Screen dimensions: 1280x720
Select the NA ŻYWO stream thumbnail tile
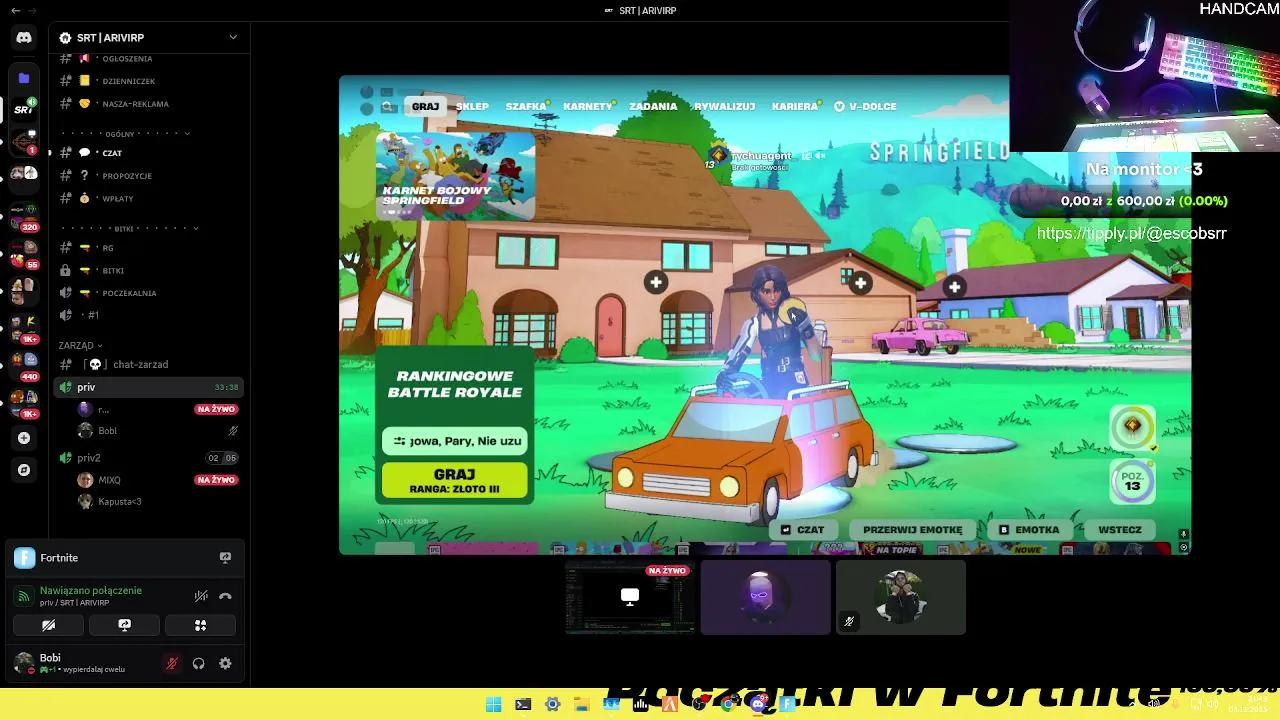630,597
